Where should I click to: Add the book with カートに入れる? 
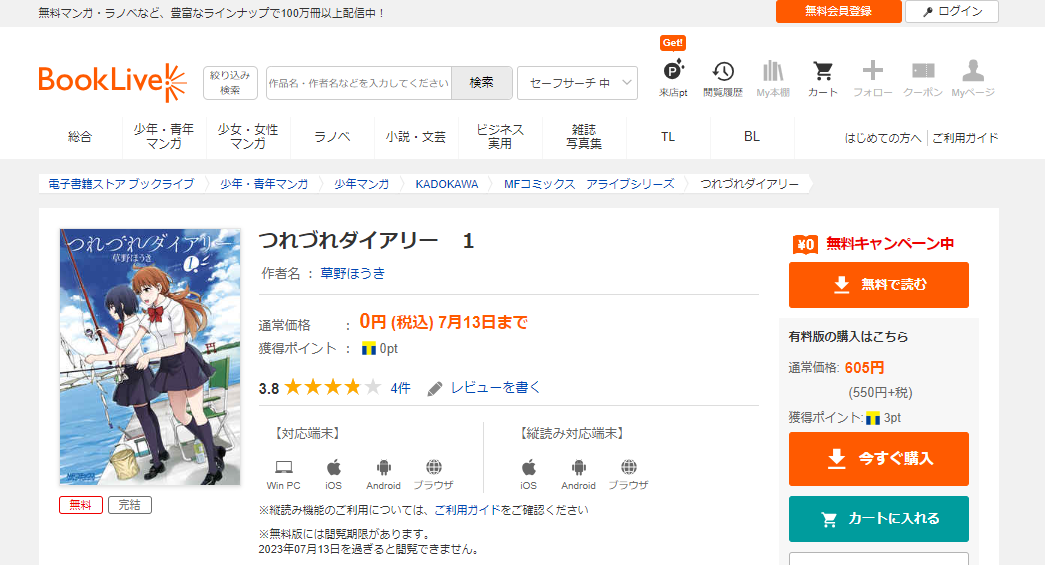[878, 519]
